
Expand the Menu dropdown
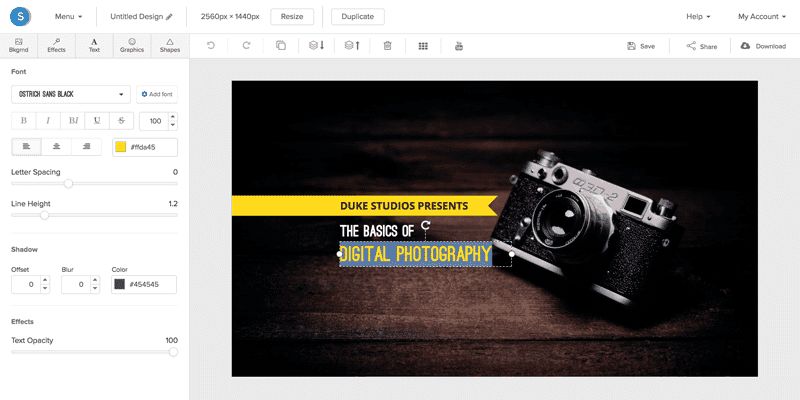pos(68,16)
